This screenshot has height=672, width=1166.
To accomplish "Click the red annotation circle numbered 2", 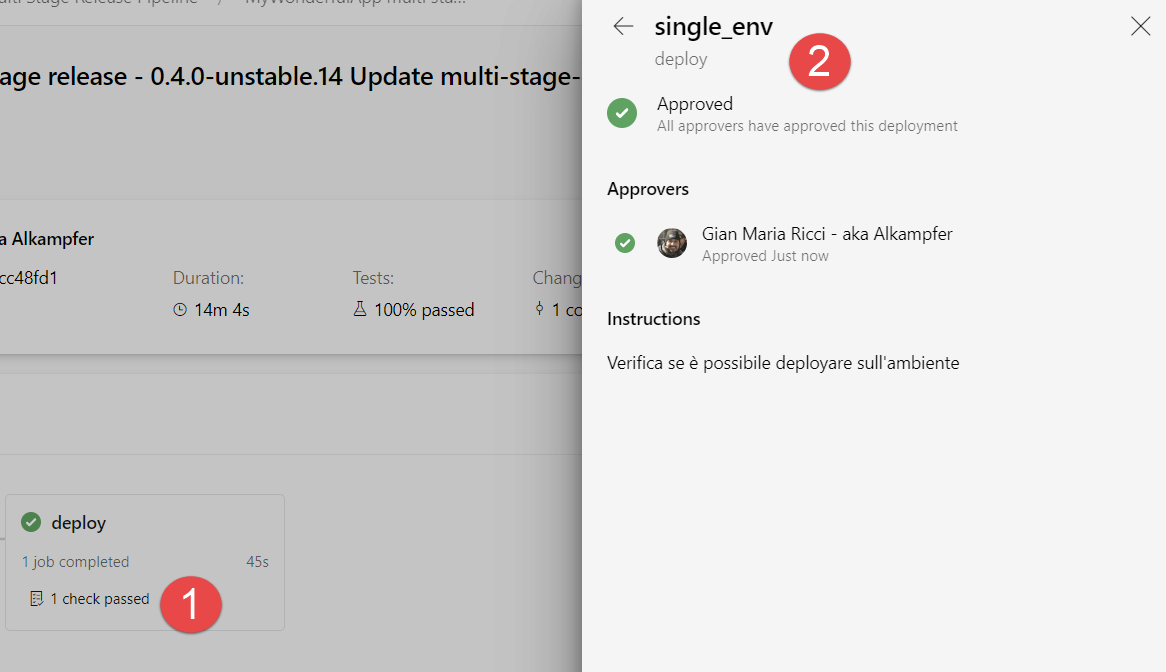I will point(819,62).
